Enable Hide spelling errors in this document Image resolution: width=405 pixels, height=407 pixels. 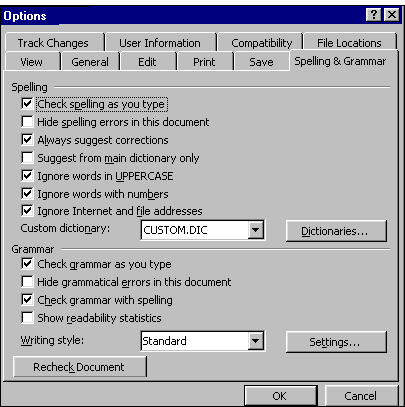(27, 122)
